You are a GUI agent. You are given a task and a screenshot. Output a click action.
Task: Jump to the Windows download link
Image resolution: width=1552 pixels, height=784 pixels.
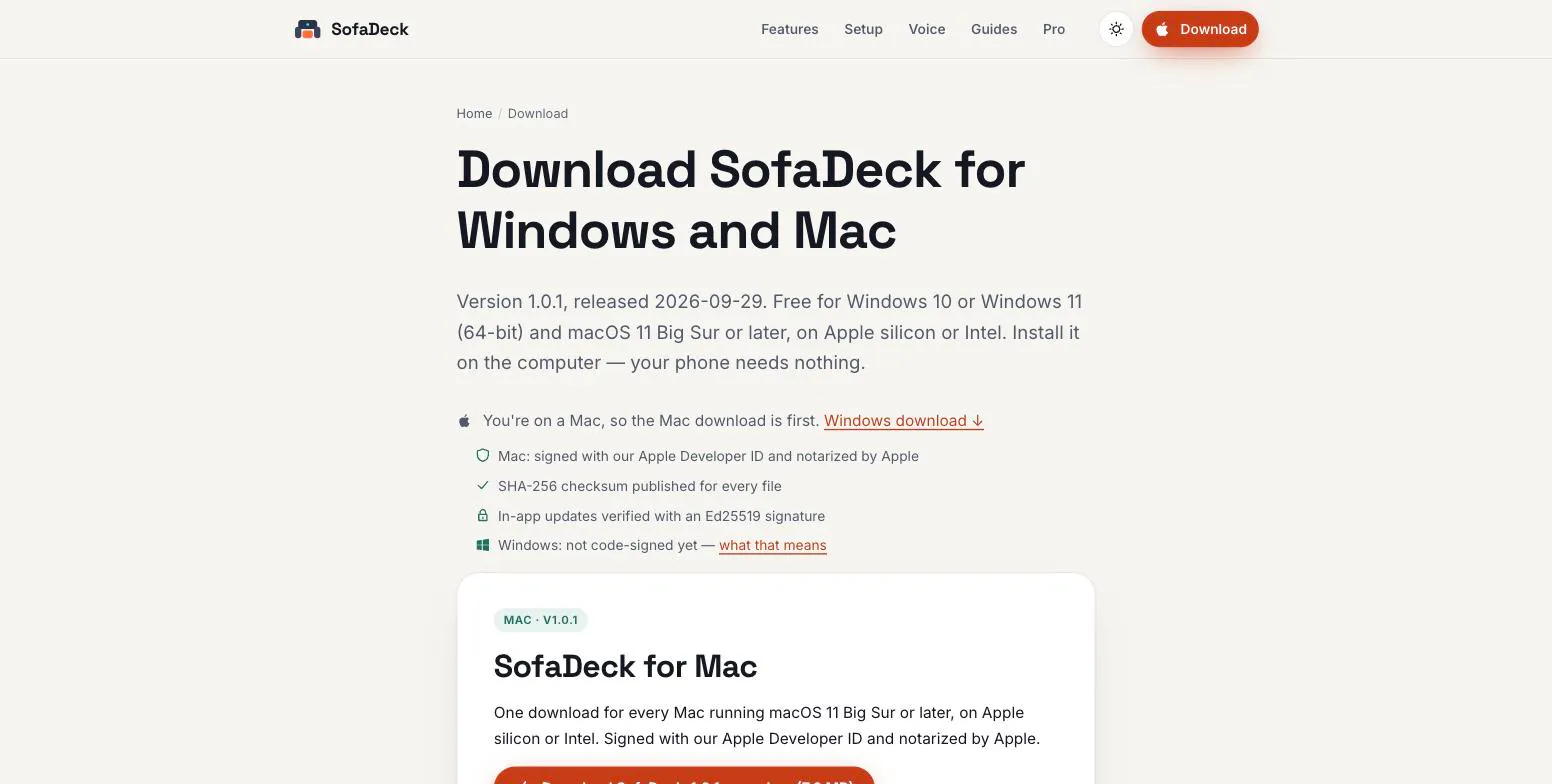click(904, 421)
